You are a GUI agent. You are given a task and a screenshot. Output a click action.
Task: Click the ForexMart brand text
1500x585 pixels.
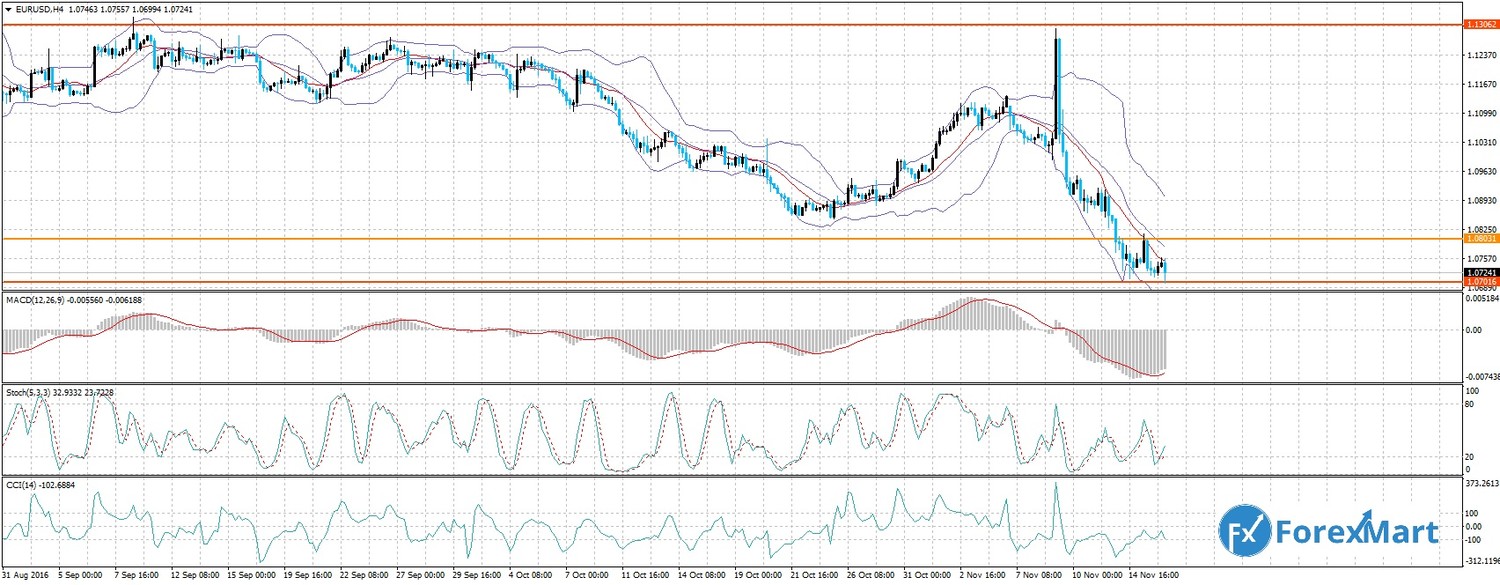pos(1356,532)
